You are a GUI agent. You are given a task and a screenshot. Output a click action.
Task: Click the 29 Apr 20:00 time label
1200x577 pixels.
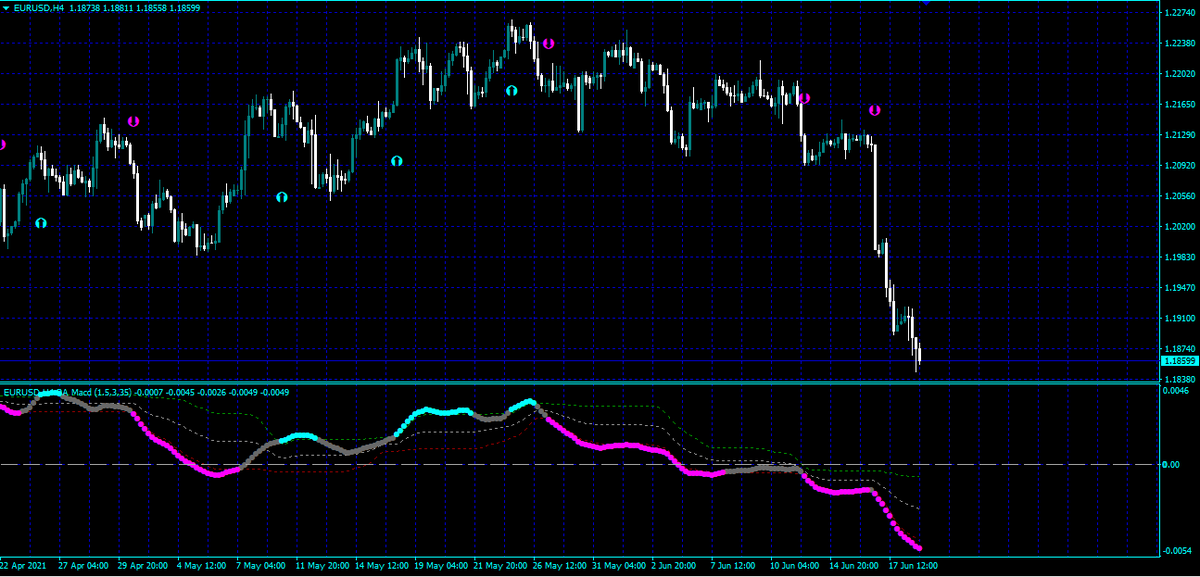pyautogui.click(x=143, y=566)
